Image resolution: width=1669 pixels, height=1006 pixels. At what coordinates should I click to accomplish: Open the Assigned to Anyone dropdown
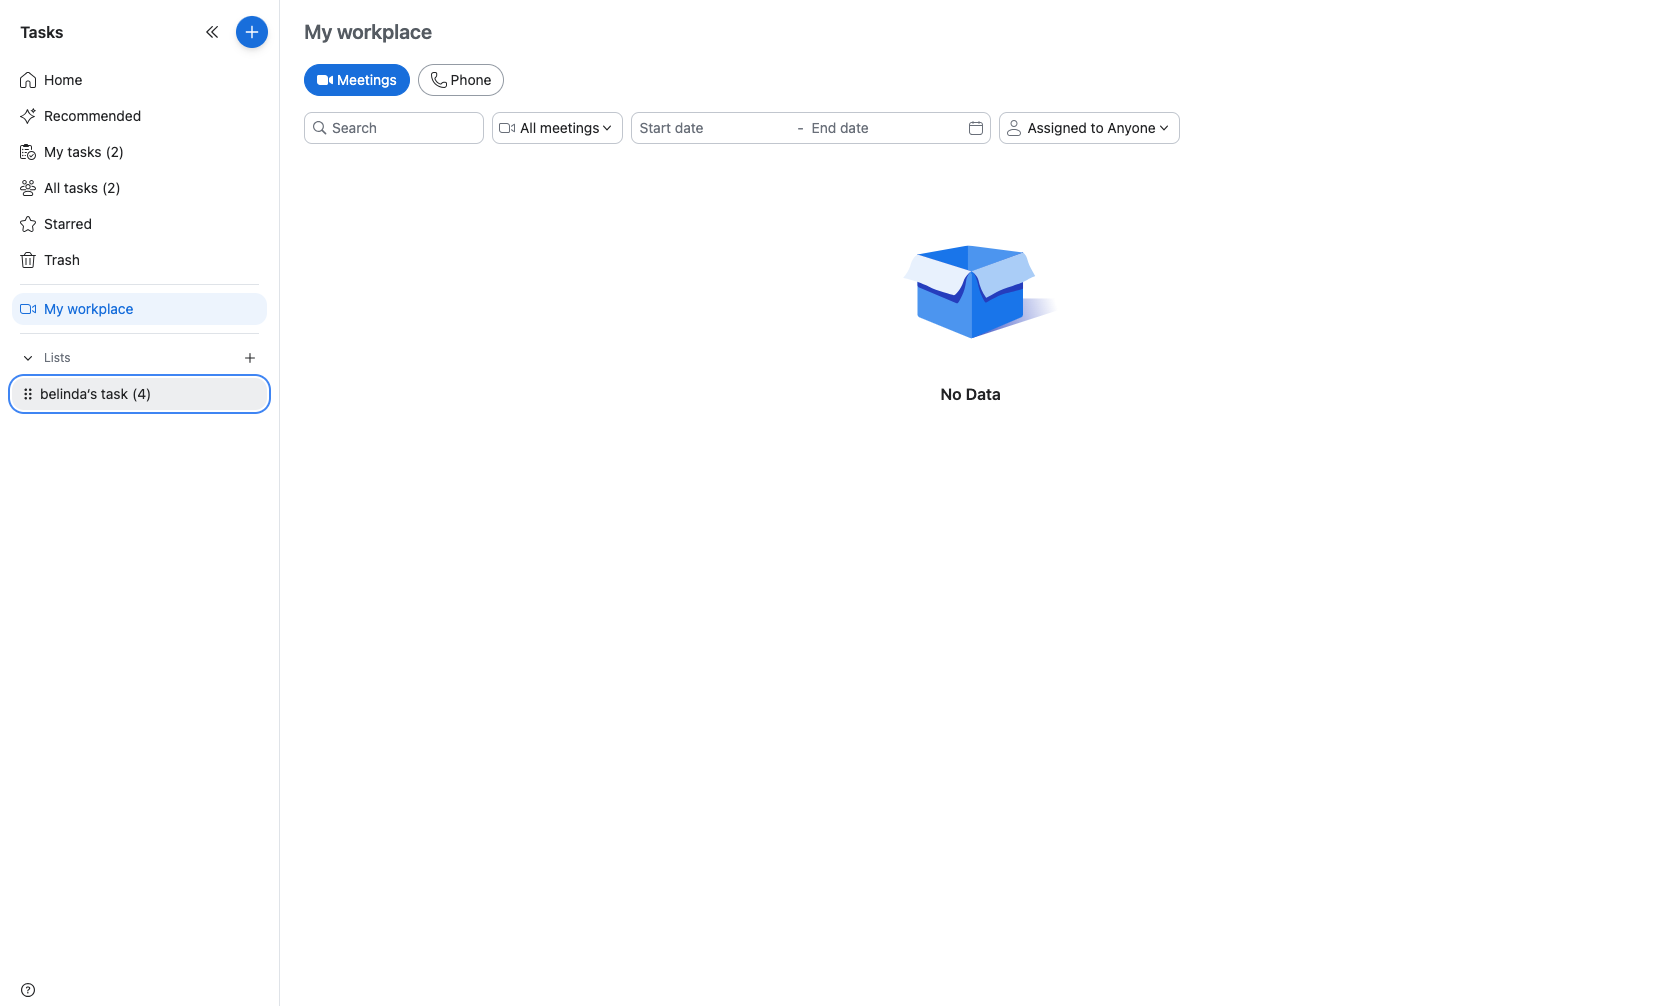pos(1089,128)
